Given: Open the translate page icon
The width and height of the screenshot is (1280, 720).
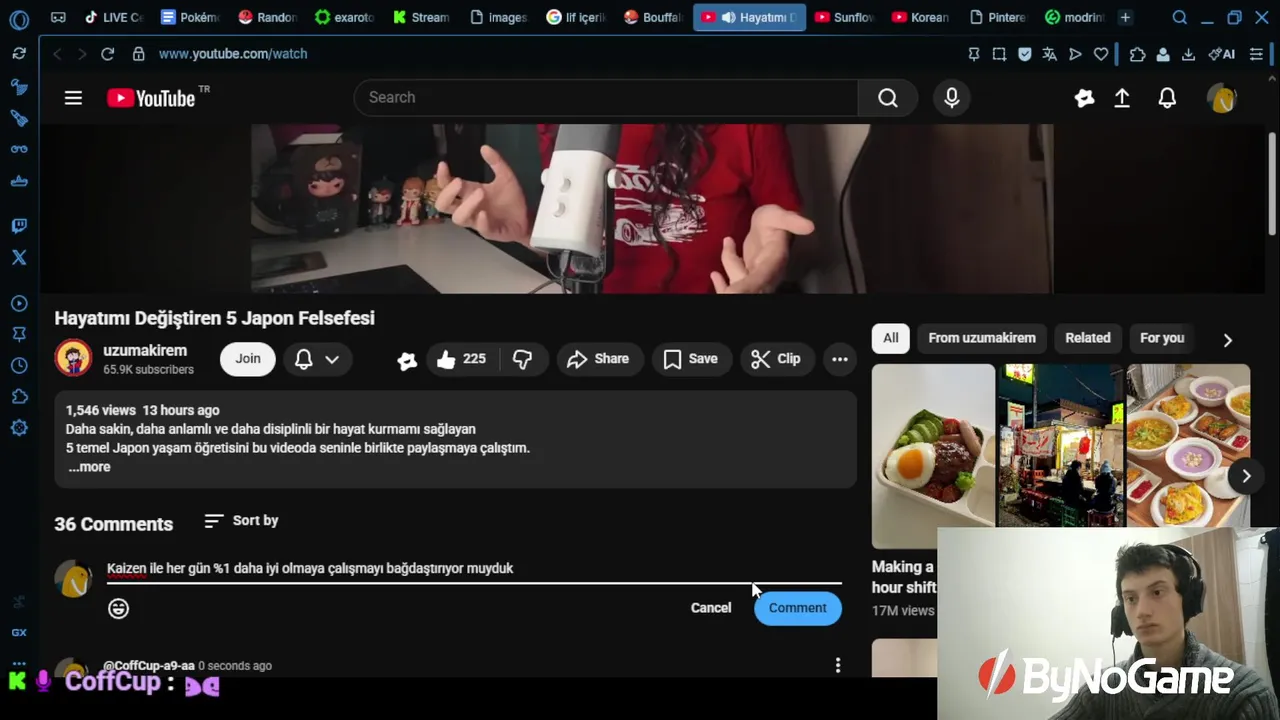Looking at the screenshot, I should click(1050, 54).
